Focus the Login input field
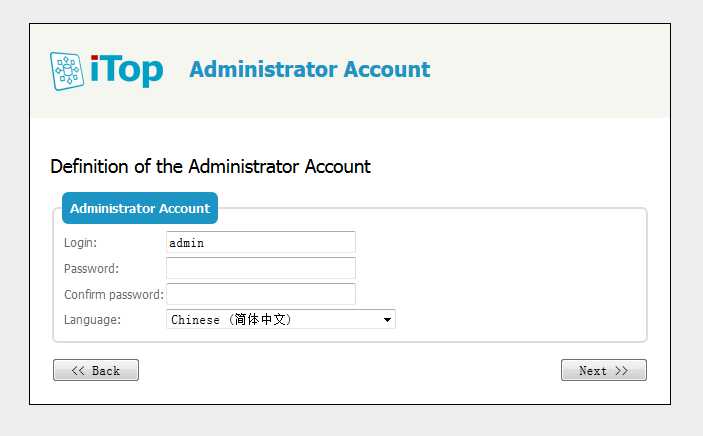Image resolution: width=703 pixels, height=436 pixels. click(x=261, y=243)
